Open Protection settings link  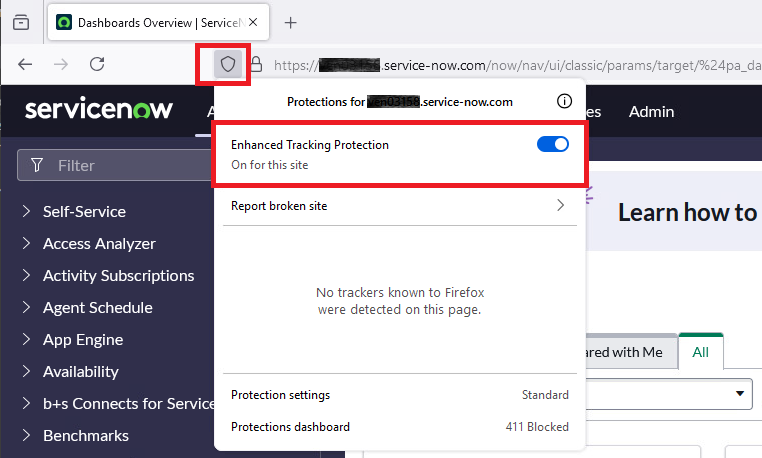pyautogui.click(x=281, y=395)
